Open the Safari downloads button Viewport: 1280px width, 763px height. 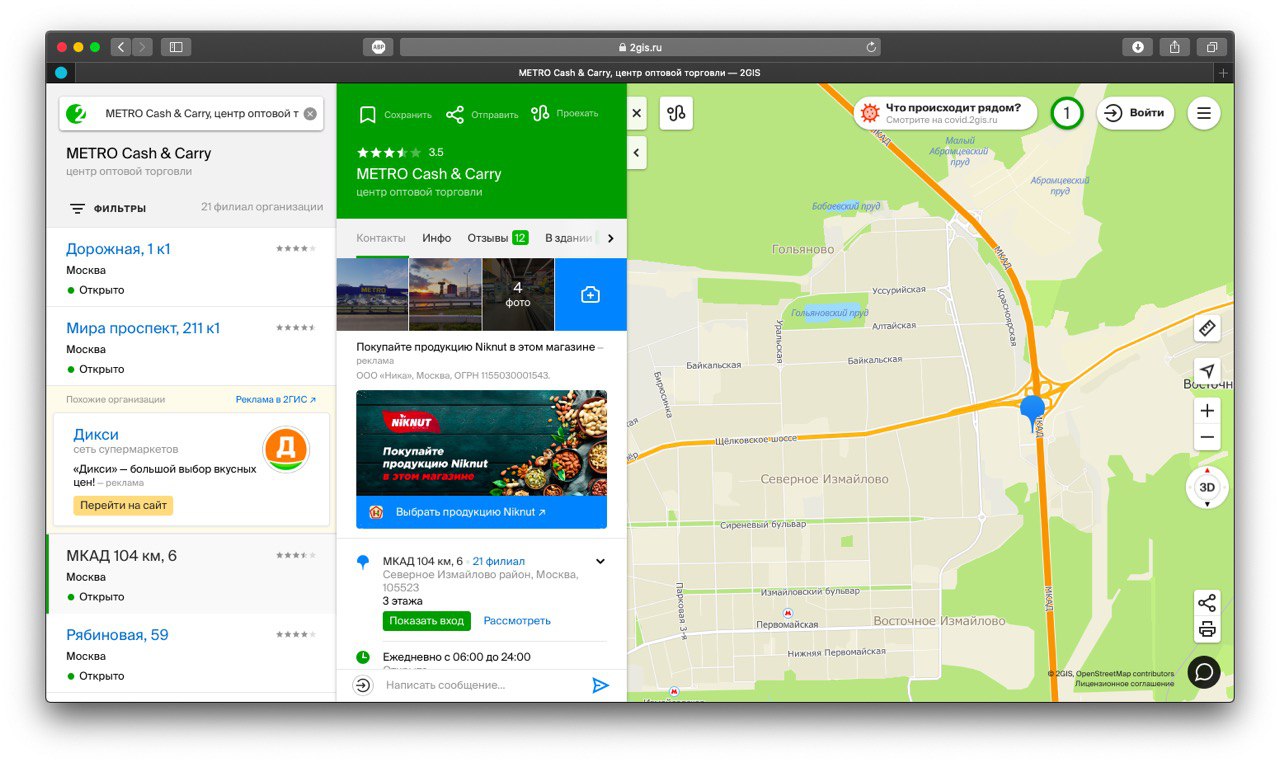click(x=1138, y=47)
